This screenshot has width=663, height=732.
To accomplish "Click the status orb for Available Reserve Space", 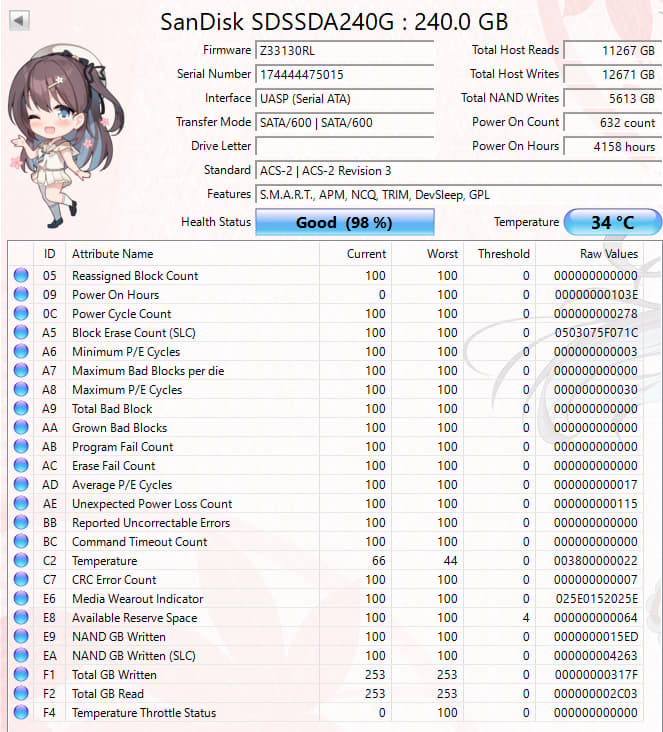I will (21, 618).
